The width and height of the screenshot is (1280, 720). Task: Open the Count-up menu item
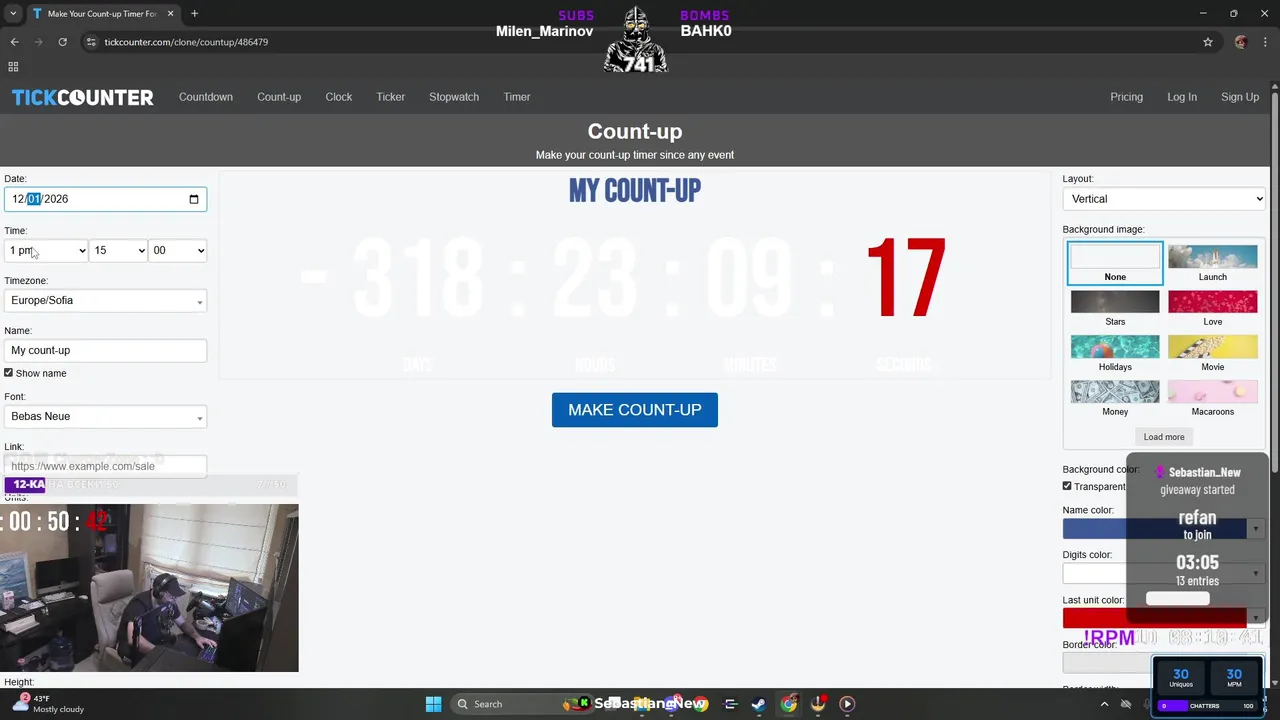tap(279, 97)
